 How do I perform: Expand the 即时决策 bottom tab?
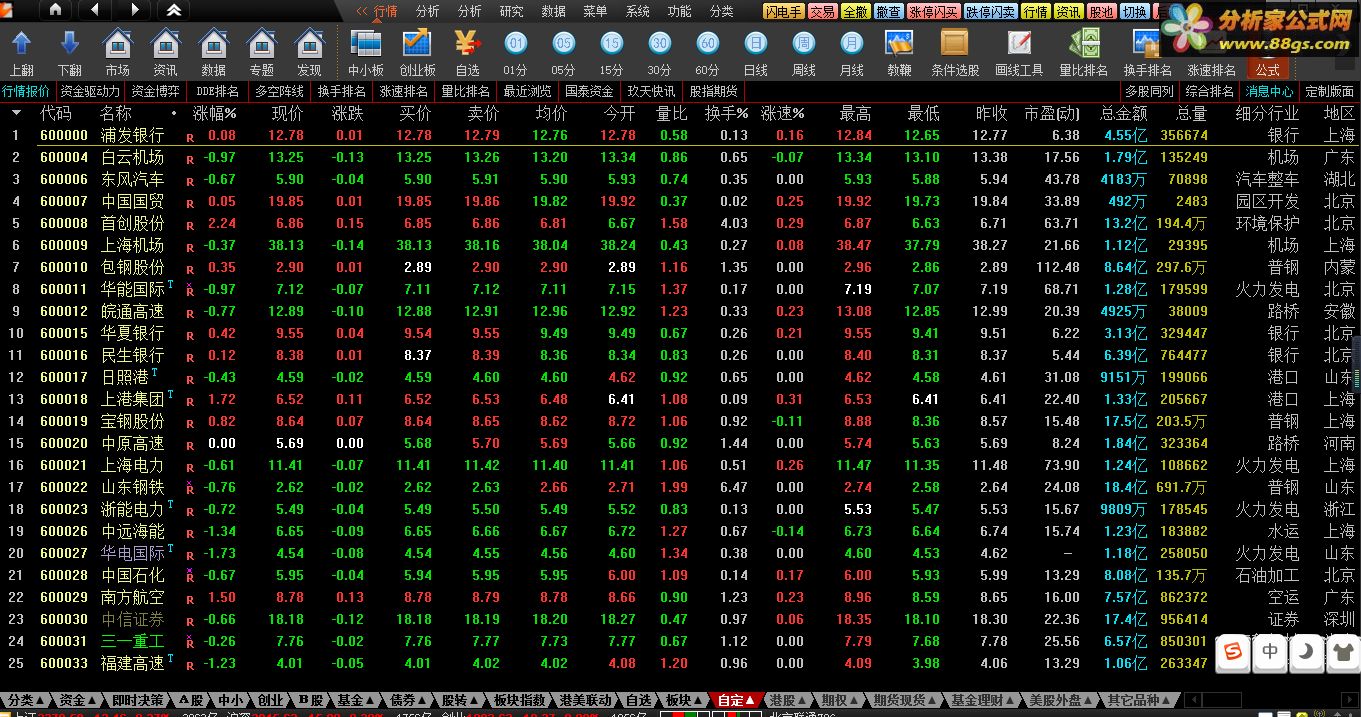coord(138,700)
